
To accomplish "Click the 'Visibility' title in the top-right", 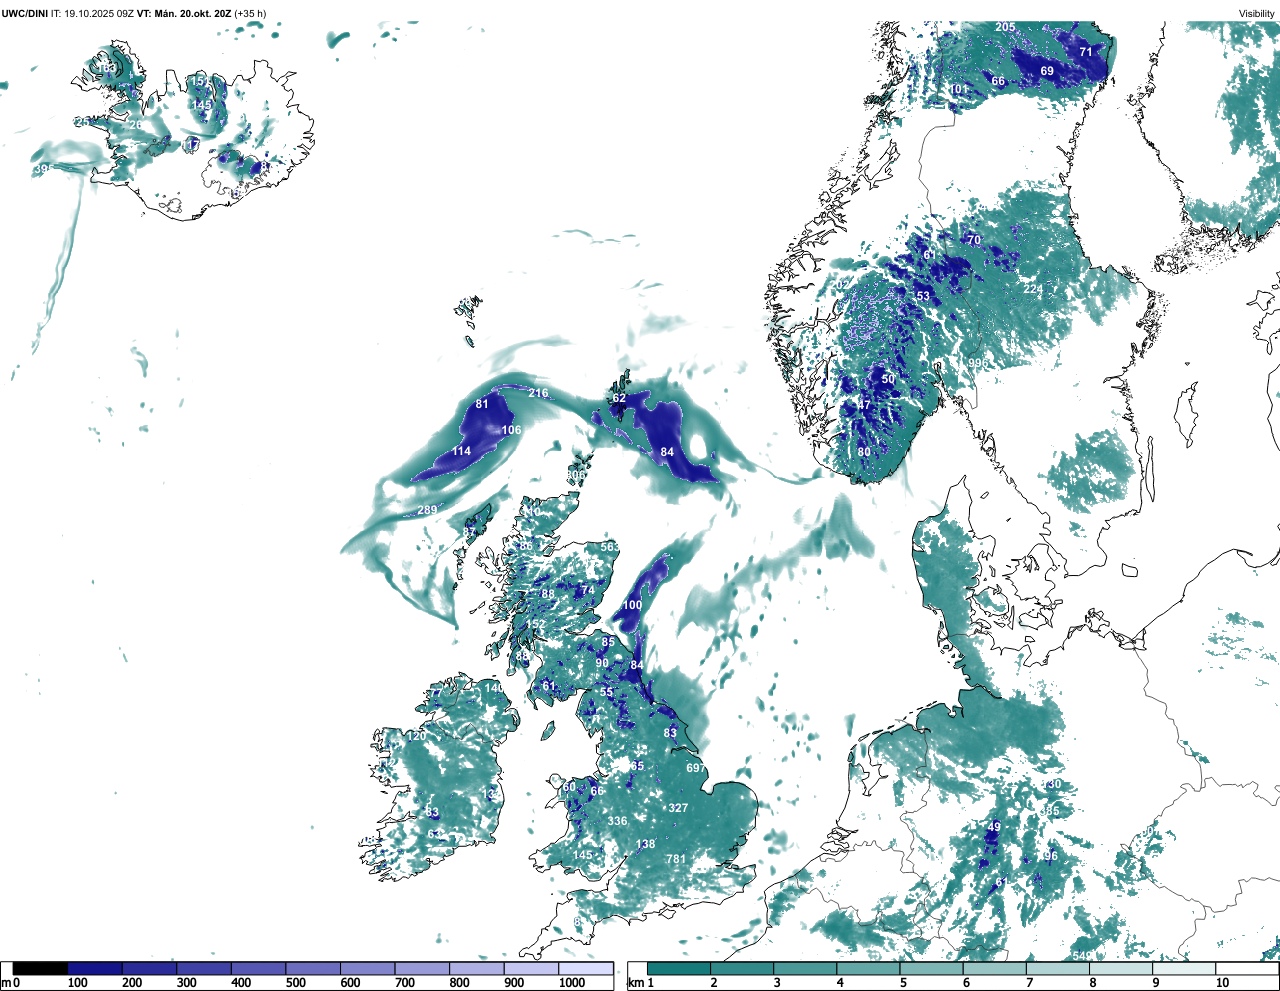I will (1257, 14).
